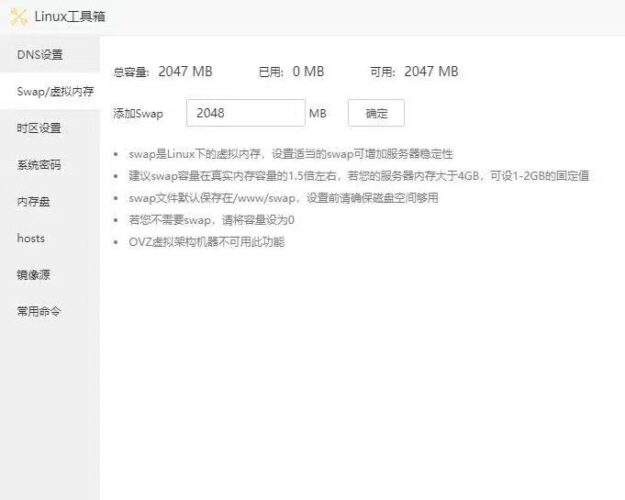625x500 pixels.
Task: Click the 已用 0 MB value
Action: coord(307,72)
